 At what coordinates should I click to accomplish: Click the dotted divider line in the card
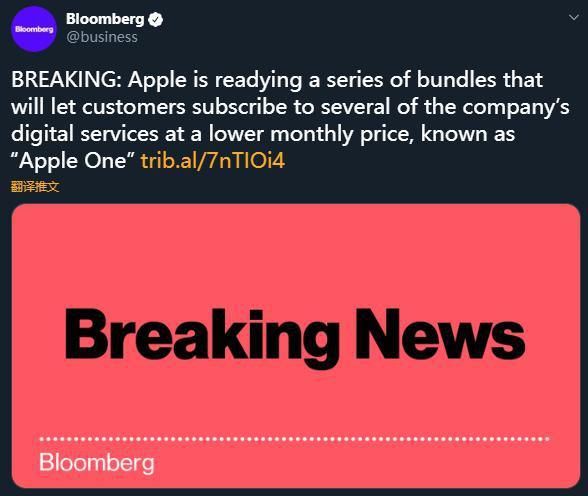[294, 439]
